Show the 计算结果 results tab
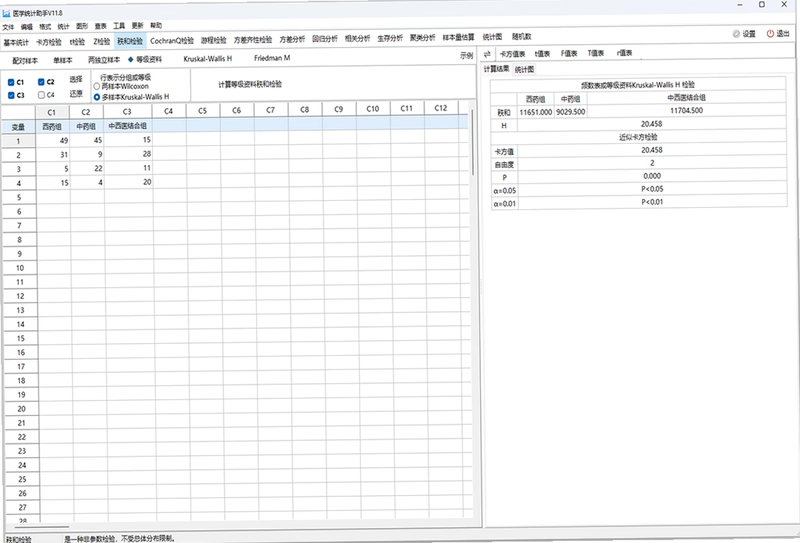 point(496,69)
